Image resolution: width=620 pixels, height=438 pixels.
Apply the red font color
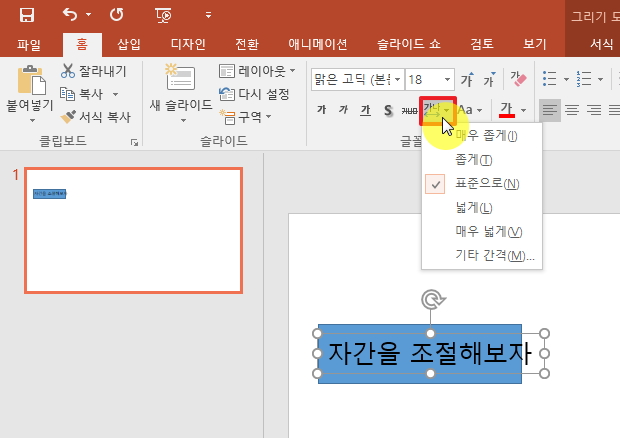pos(507,110)
